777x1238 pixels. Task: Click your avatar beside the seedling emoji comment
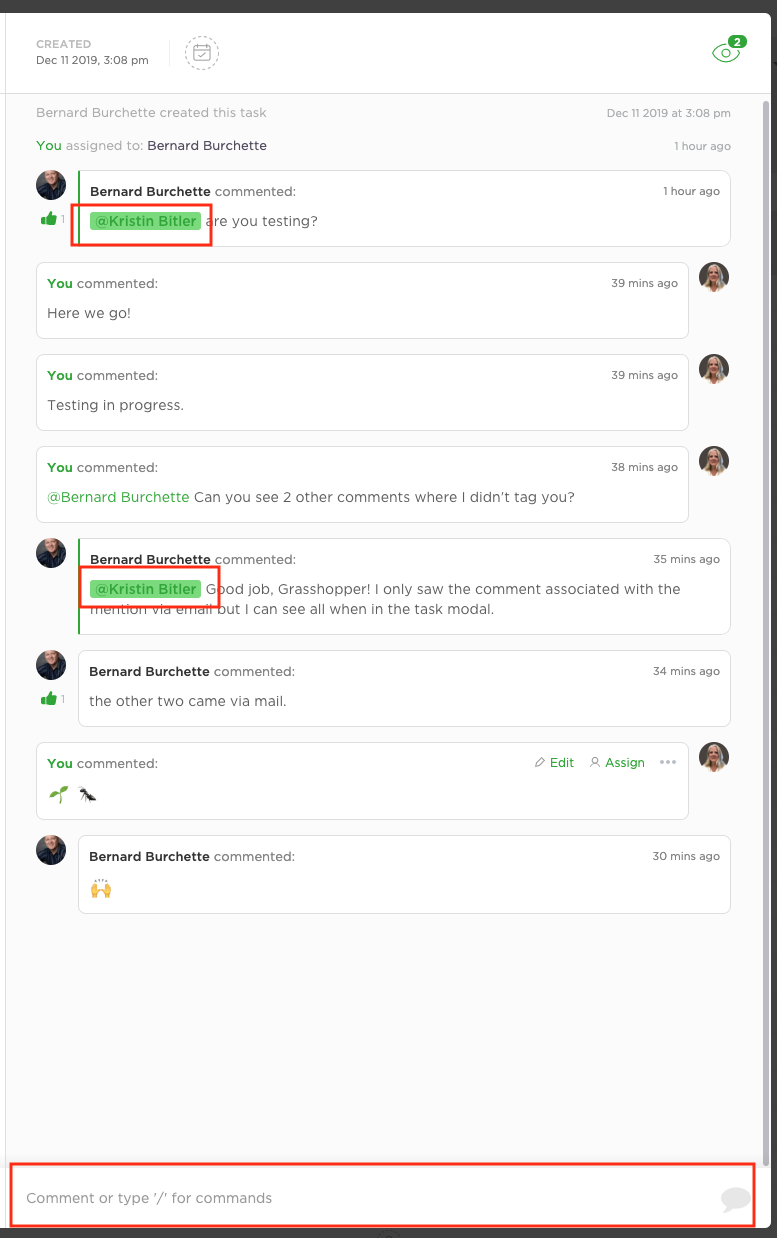point(714,757)
